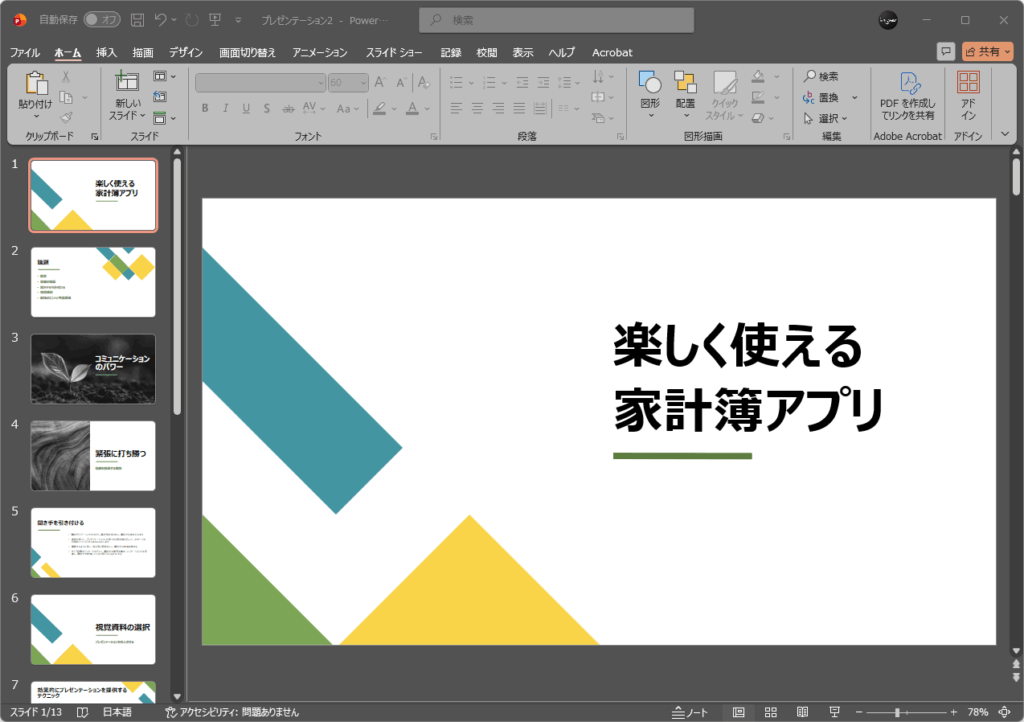
Task: Click the Arrange (配置) icon
Action: point(685,84)
